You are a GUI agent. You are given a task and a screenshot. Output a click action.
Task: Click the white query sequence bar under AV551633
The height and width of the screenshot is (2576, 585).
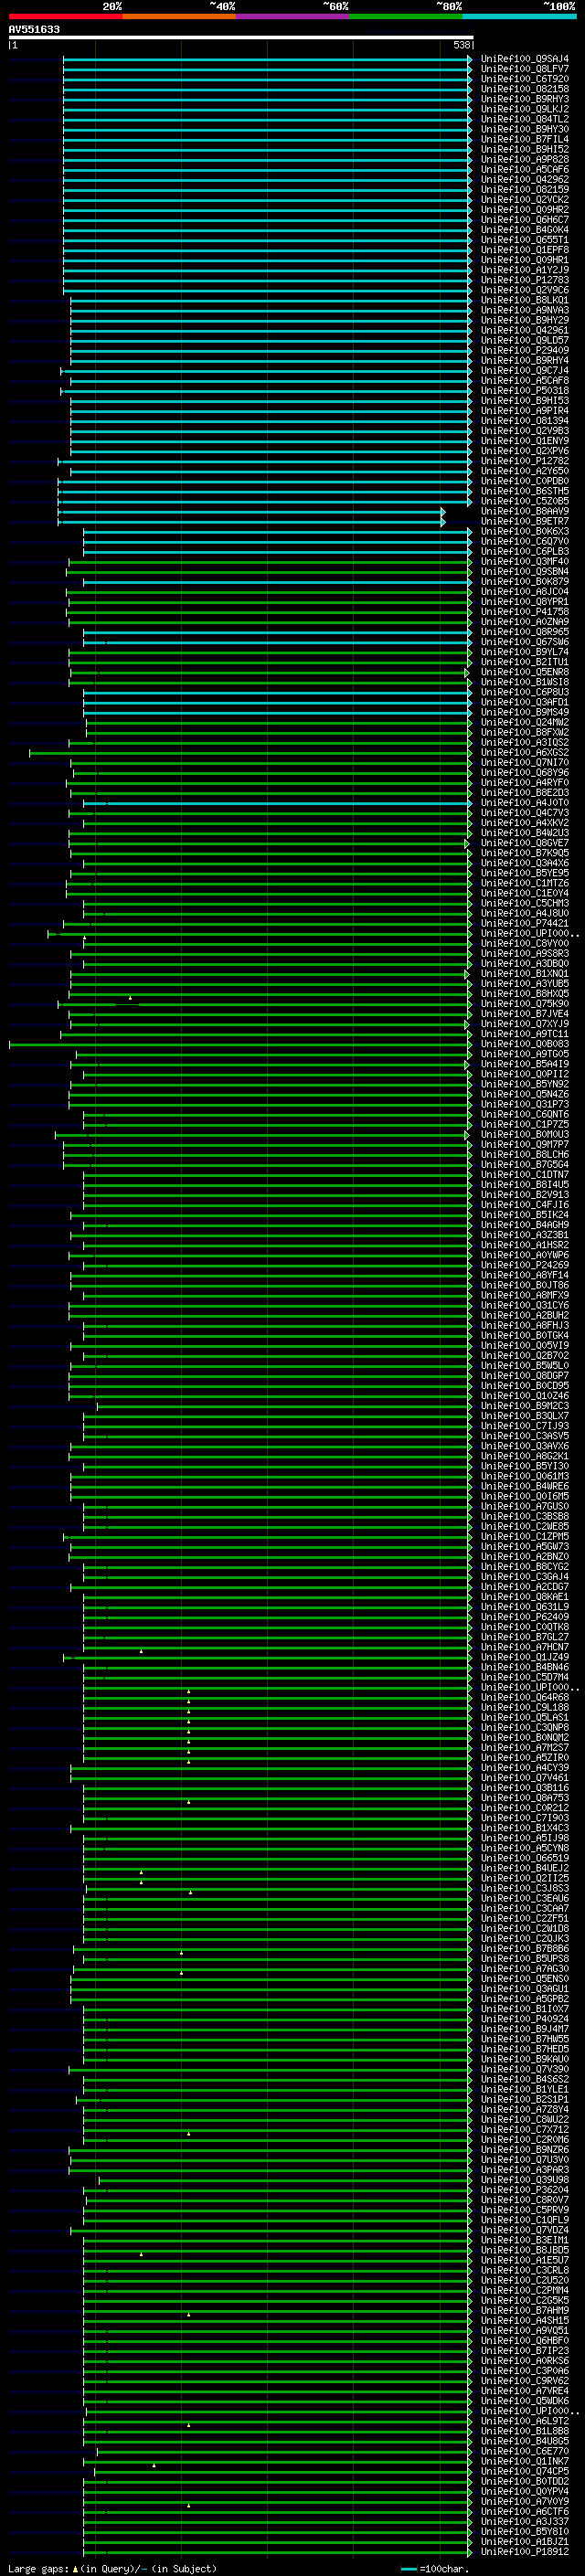point(241,37)
